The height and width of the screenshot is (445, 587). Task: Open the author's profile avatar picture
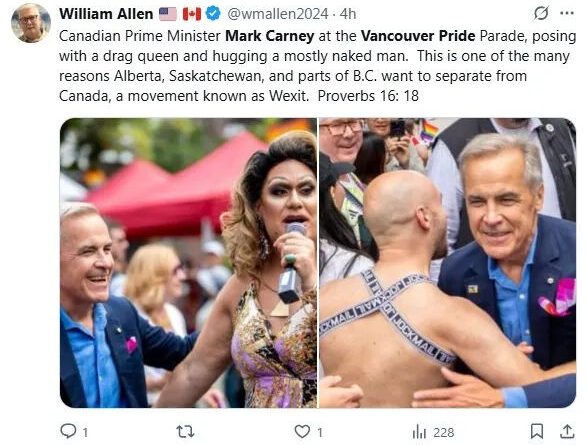pyautogui.click(x=31, y=23)
